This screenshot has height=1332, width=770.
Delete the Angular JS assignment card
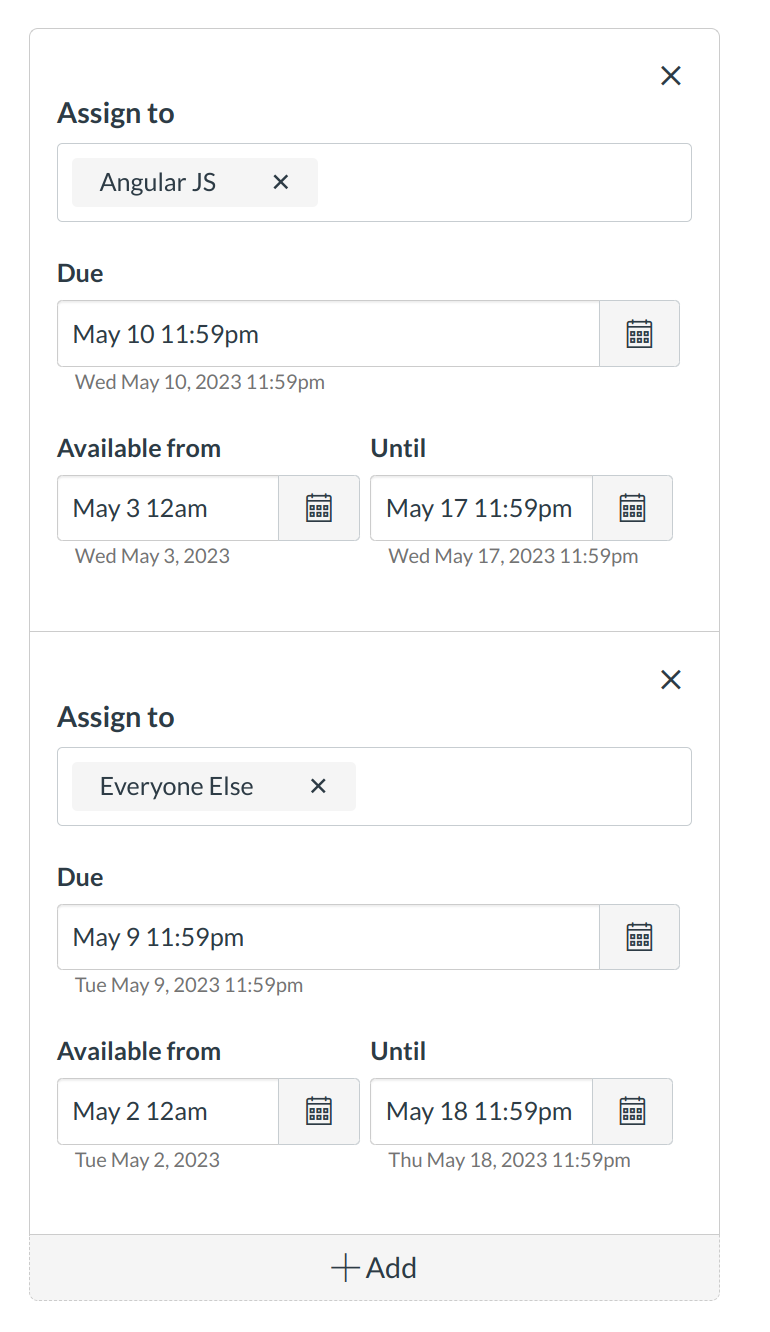coord(671,76)
